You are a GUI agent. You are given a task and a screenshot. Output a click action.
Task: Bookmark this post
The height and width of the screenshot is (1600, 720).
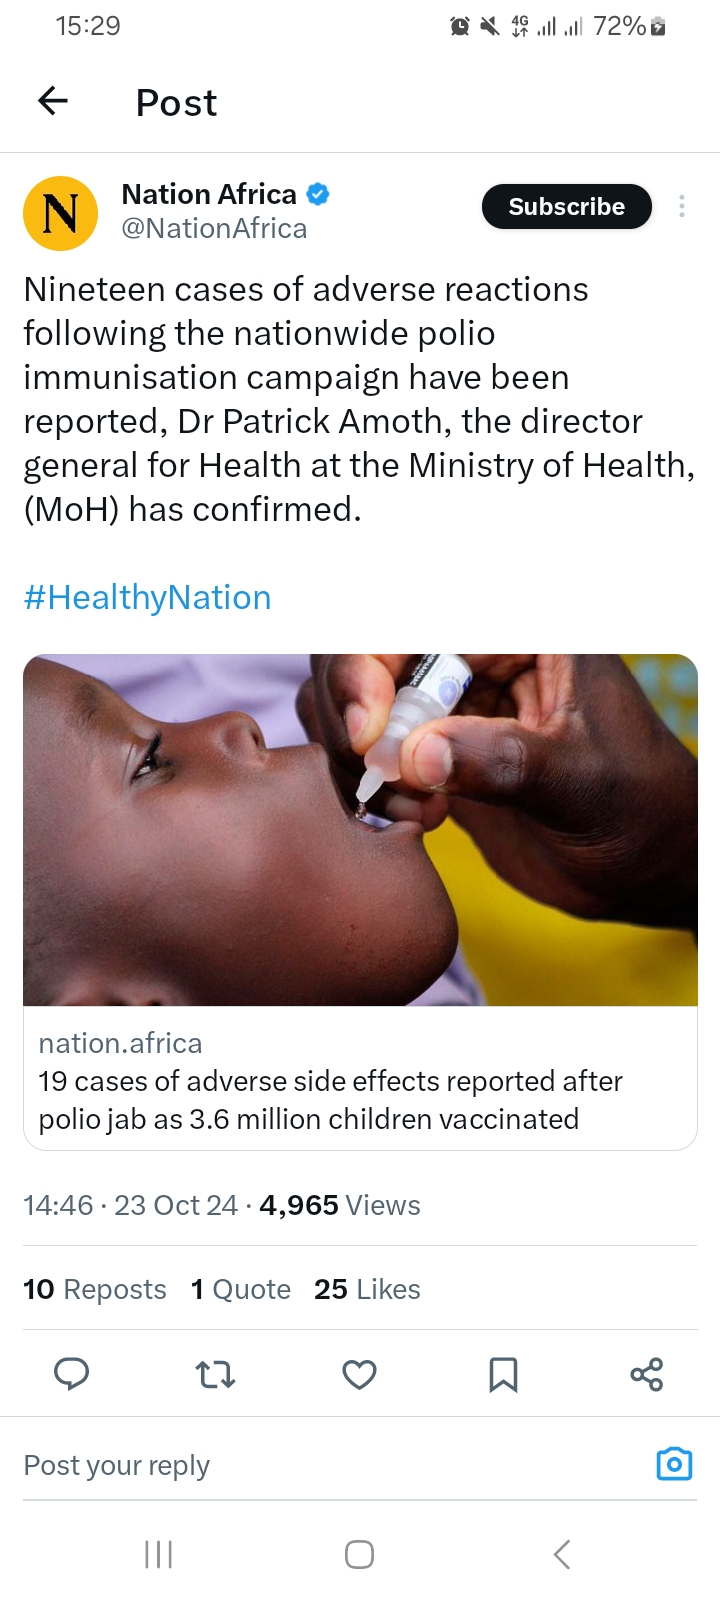click(x=503, y=1374)
